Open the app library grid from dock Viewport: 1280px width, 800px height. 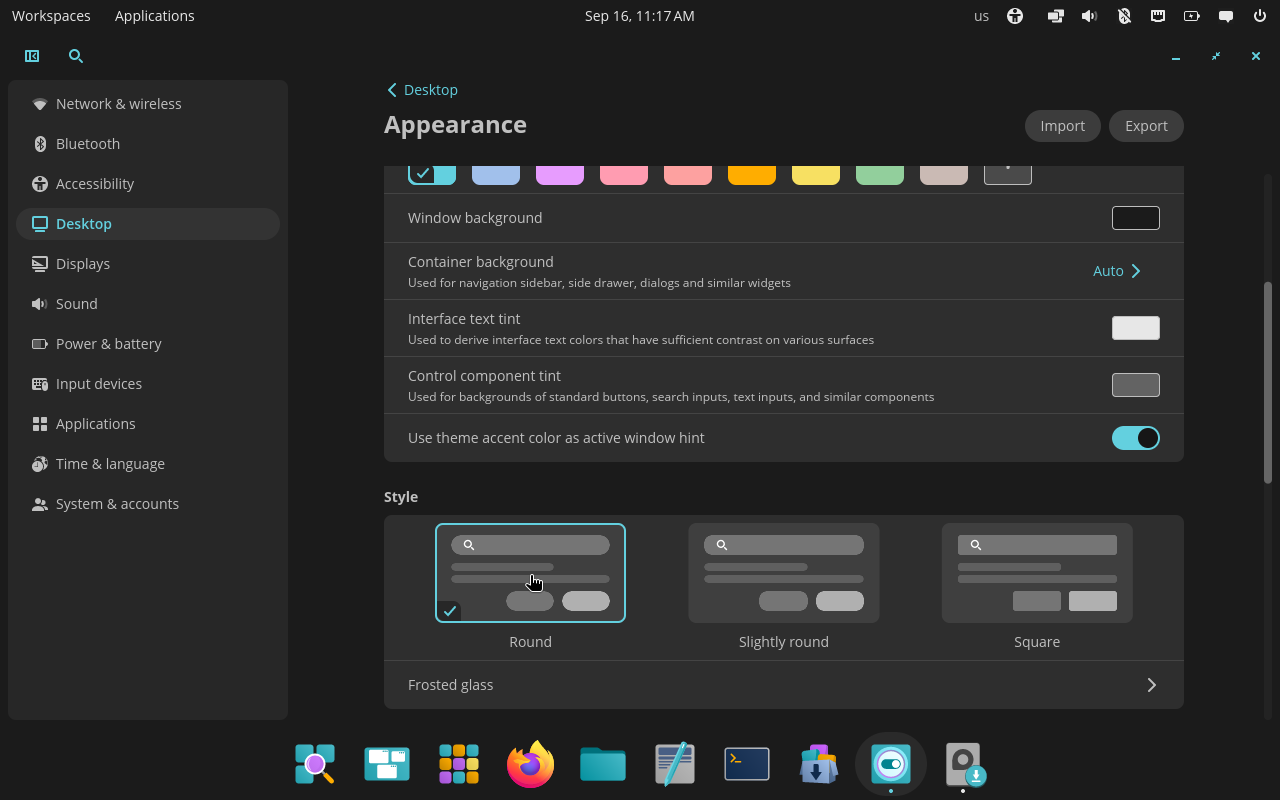(459, 764)
